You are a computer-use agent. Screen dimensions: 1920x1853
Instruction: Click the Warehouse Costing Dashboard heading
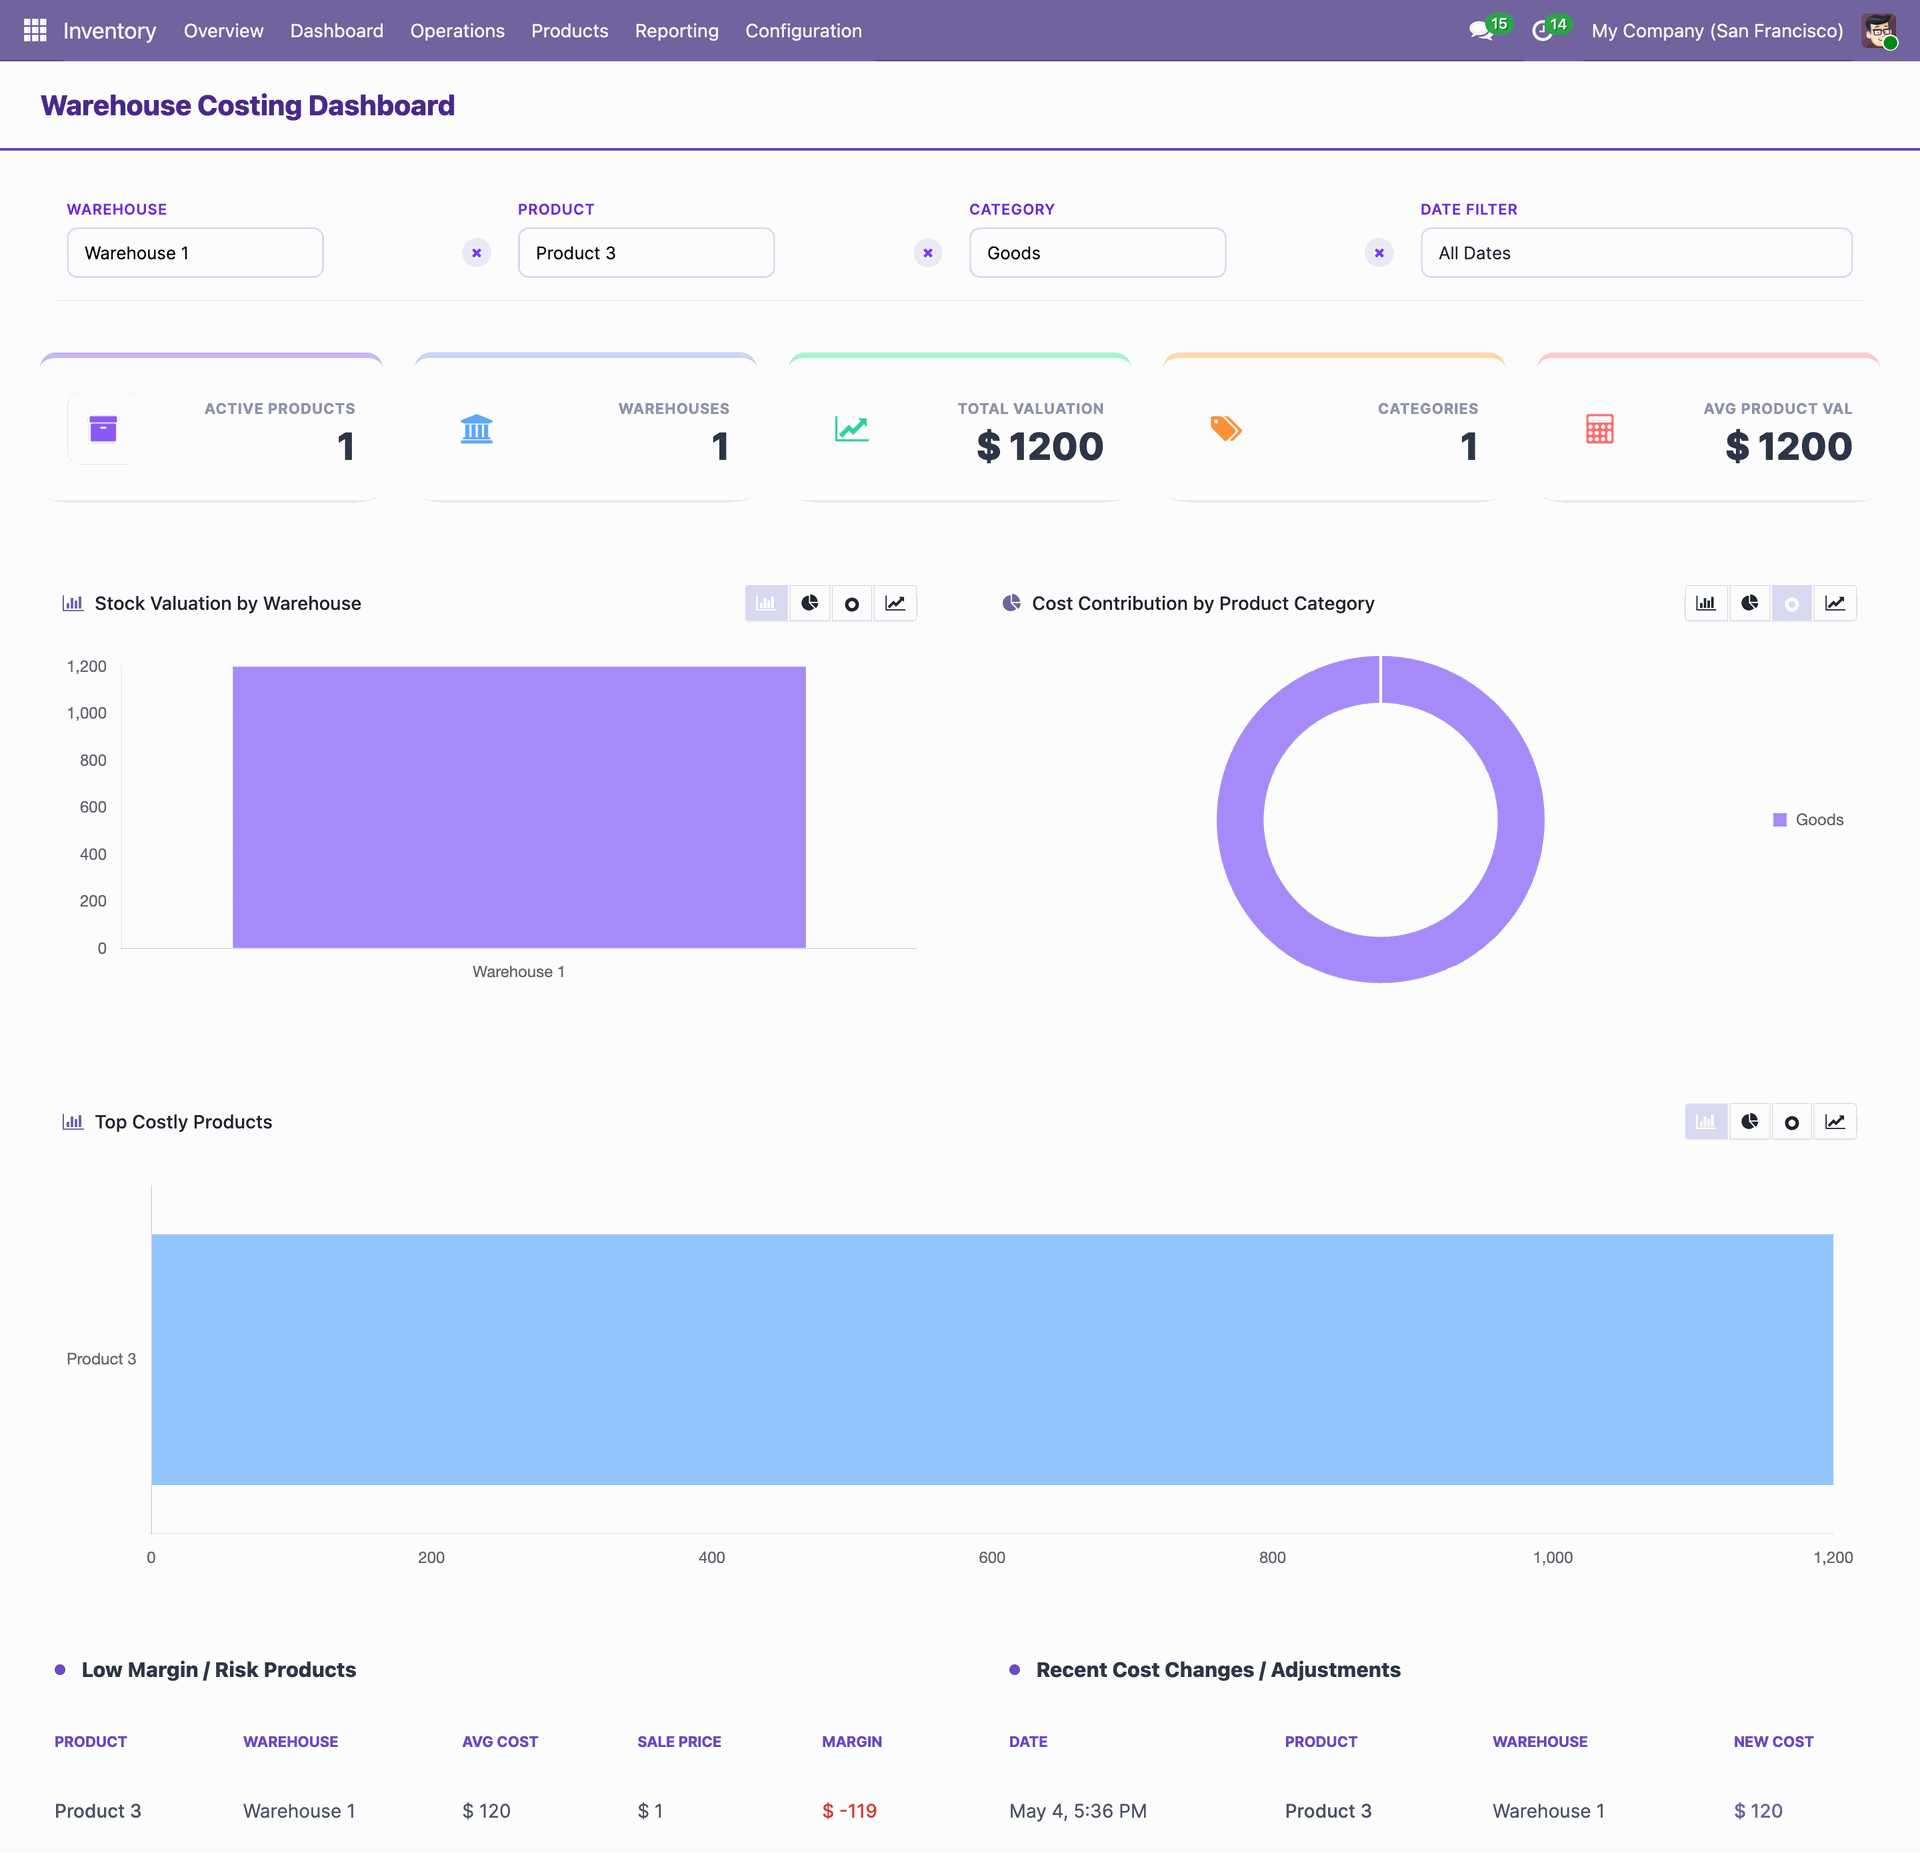(x=248, y=105)
